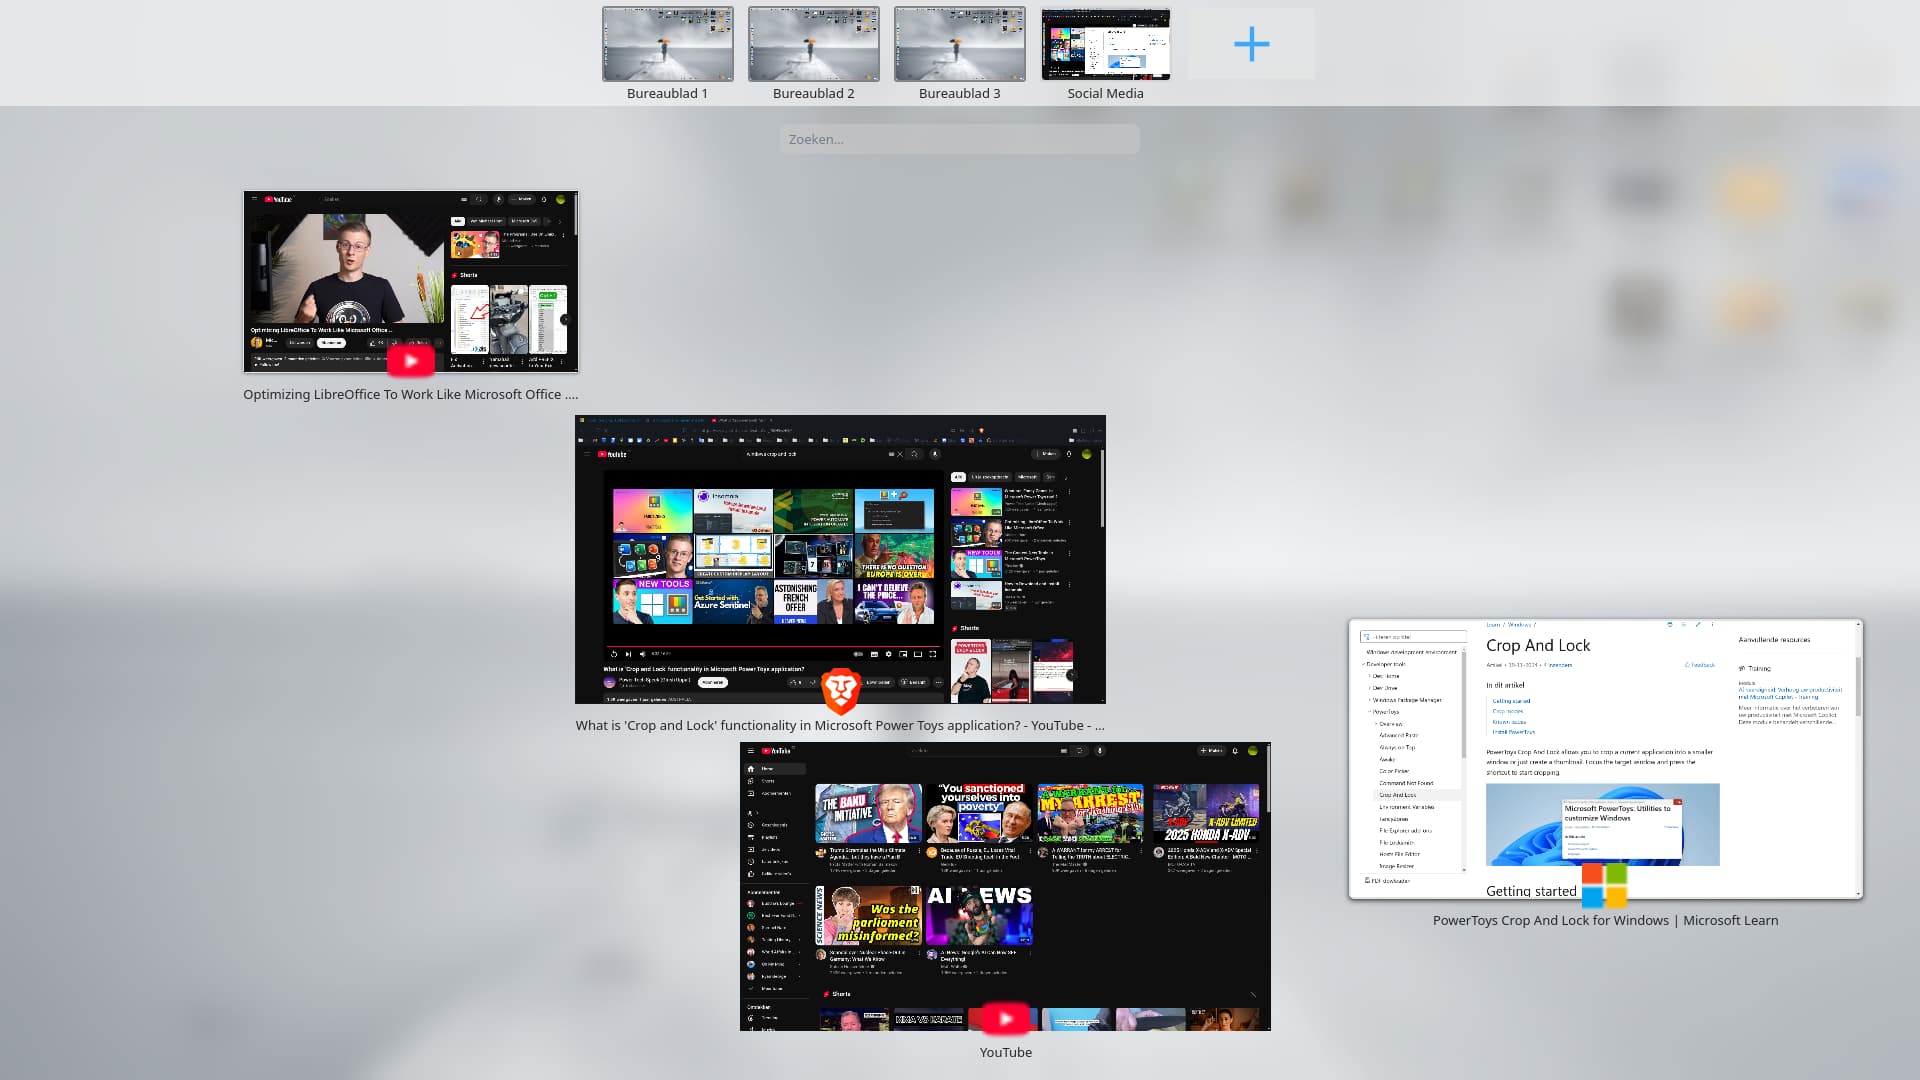This screenshot has width=1920, height=1080.
Task: Click the Baku Initiative video in YouTube home window
Action: pyautogui.click(x=868, y=814)
